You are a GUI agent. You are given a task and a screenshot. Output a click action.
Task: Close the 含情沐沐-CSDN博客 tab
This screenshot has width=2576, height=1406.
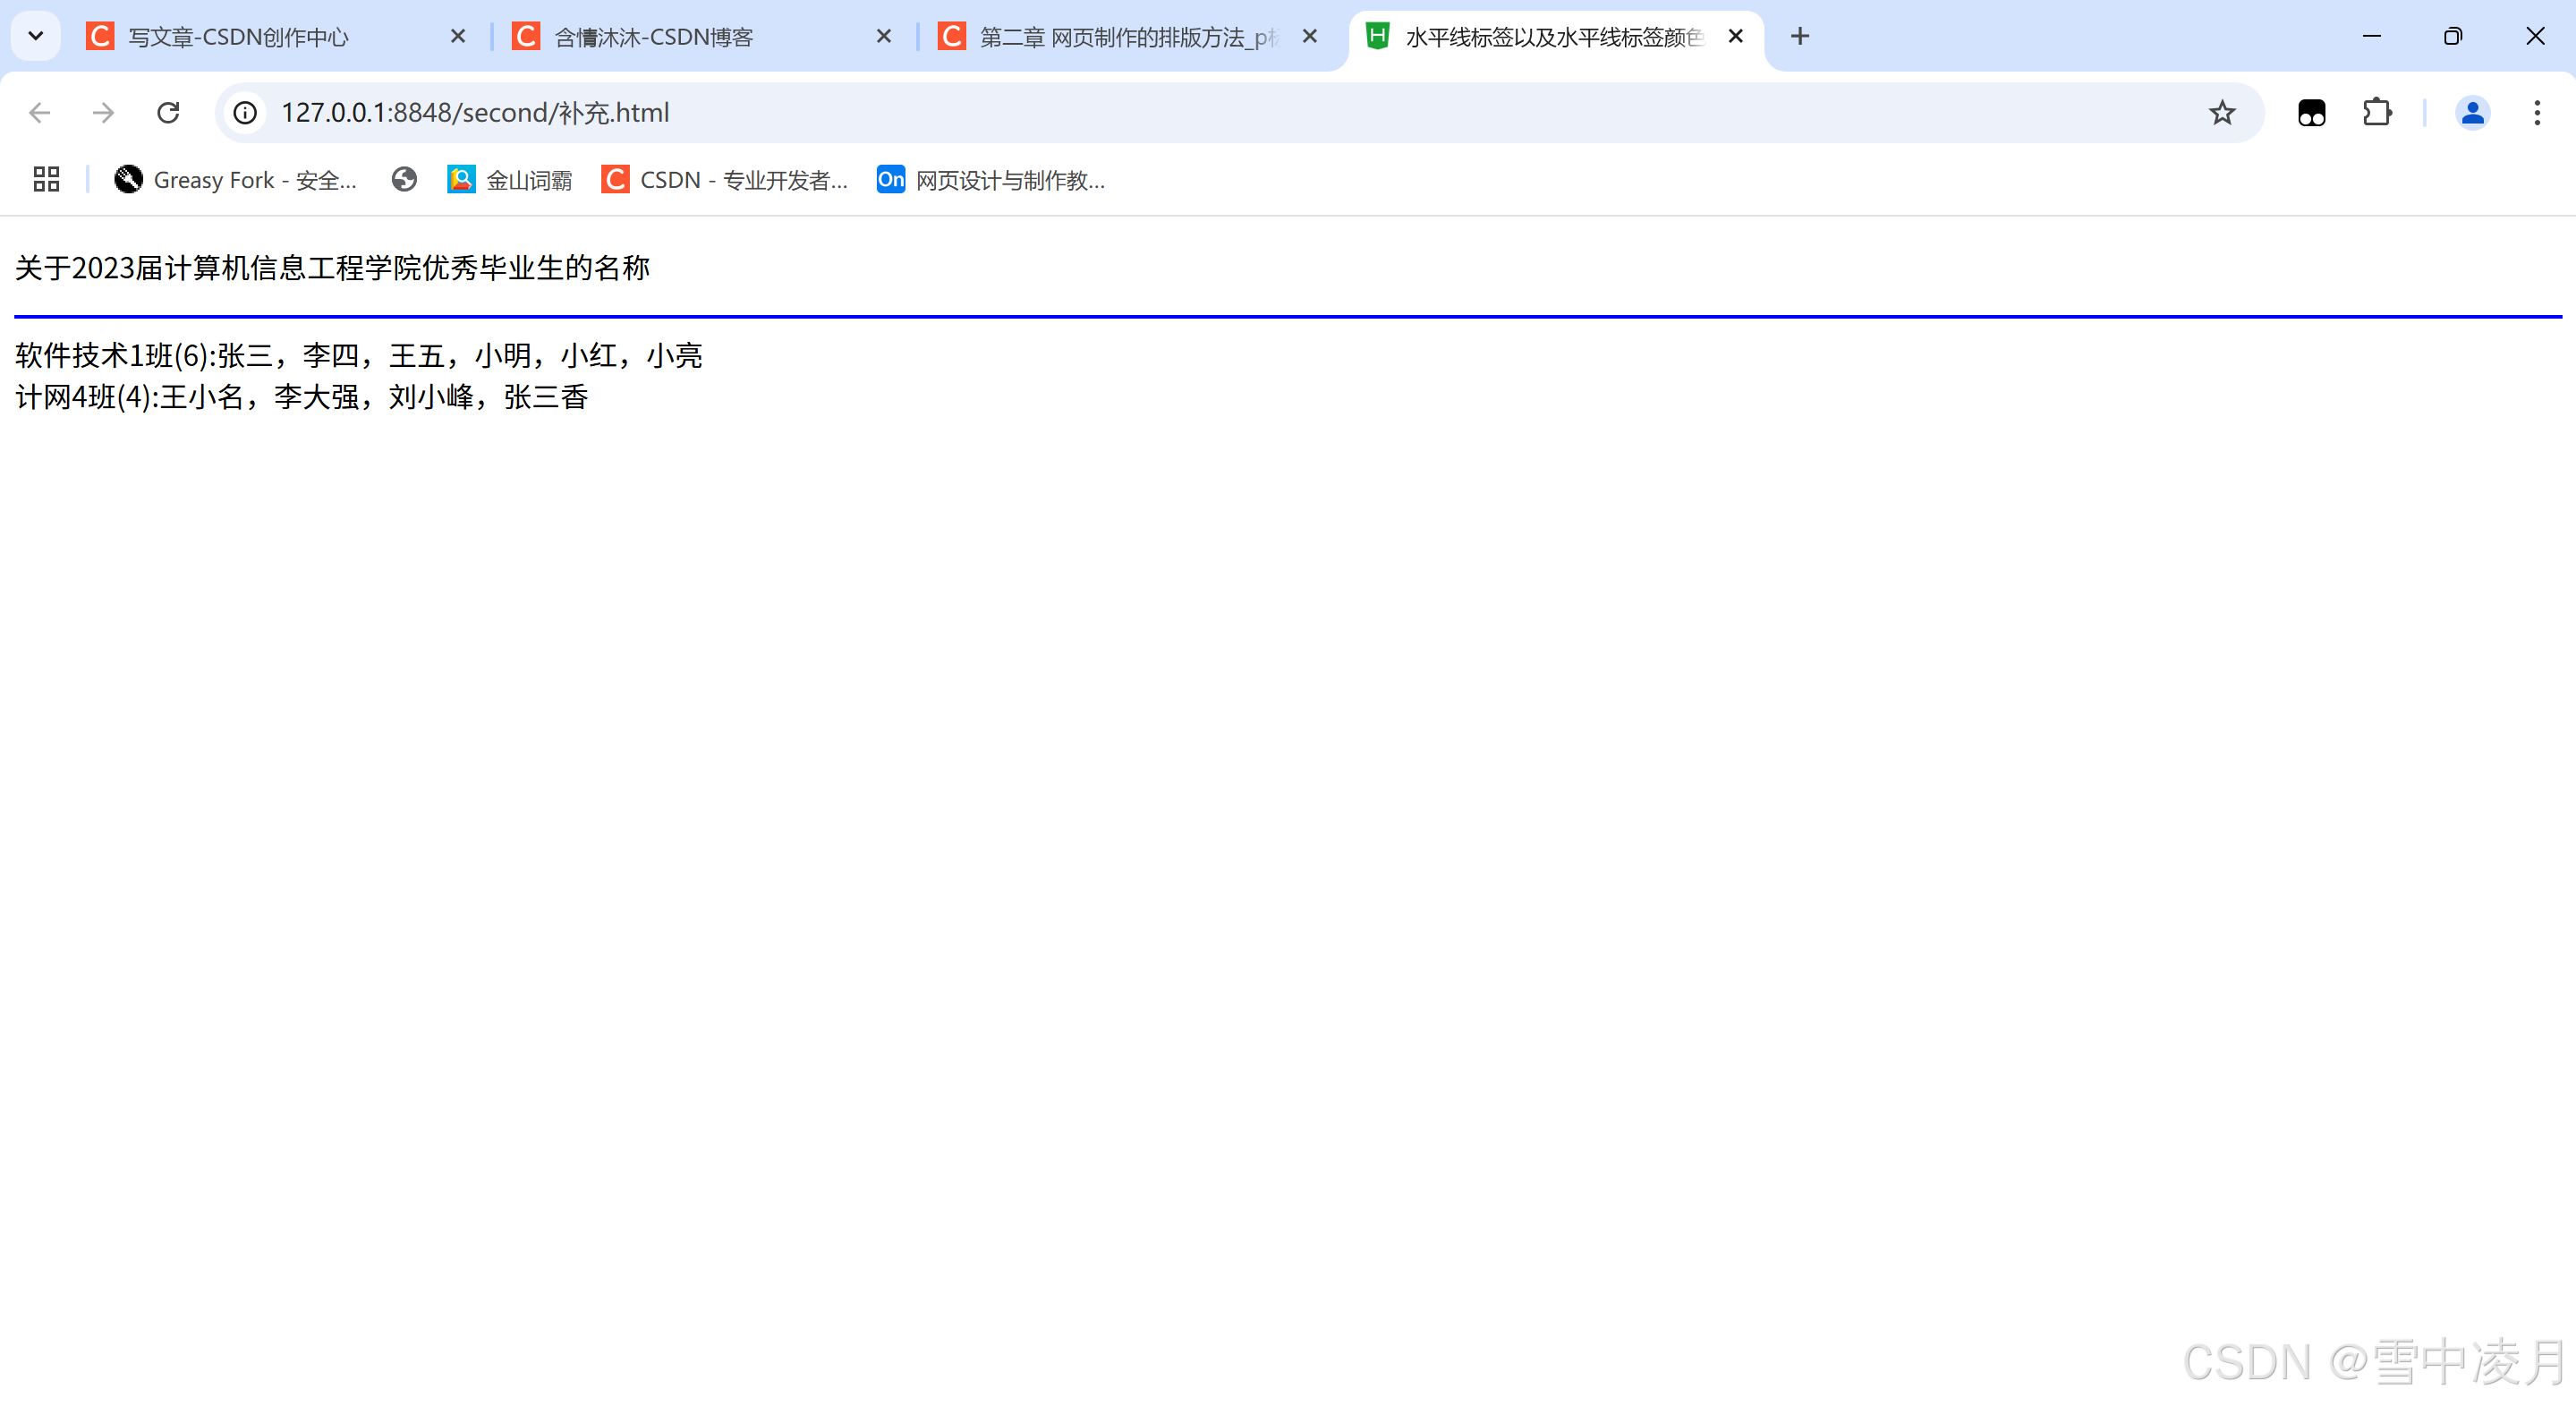click(x=884, y=37)
